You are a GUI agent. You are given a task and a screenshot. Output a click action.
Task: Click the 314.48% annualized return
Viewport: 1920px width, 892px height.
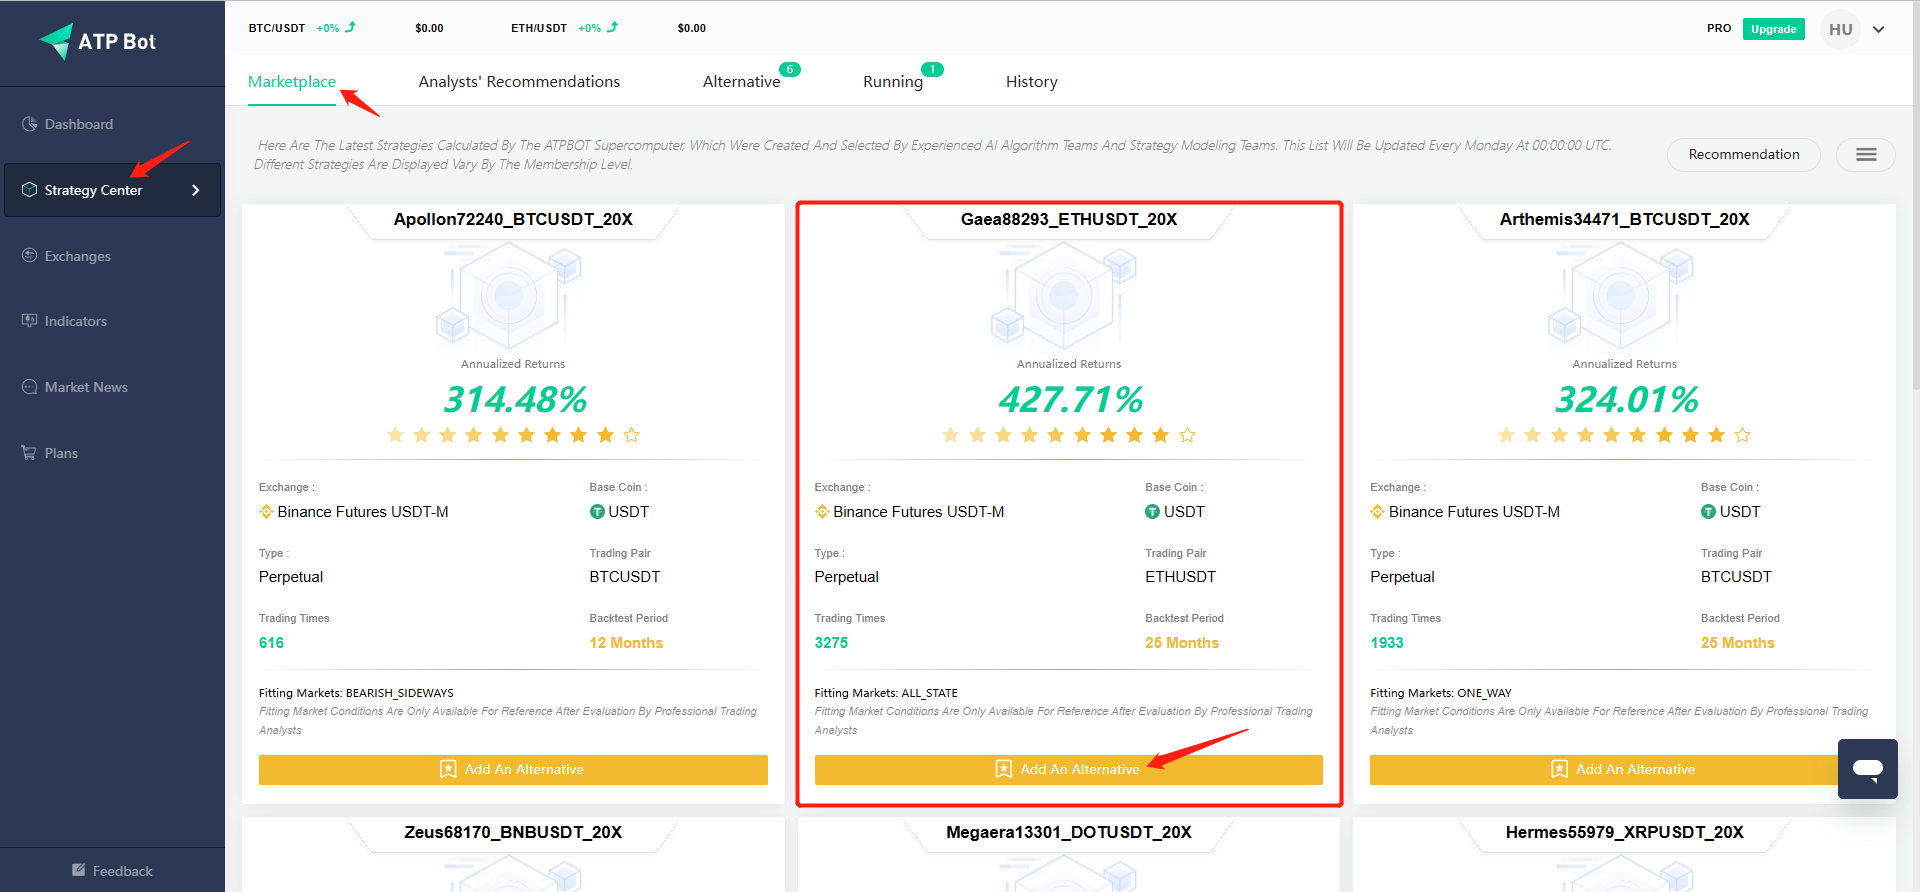tap(515, 400)
